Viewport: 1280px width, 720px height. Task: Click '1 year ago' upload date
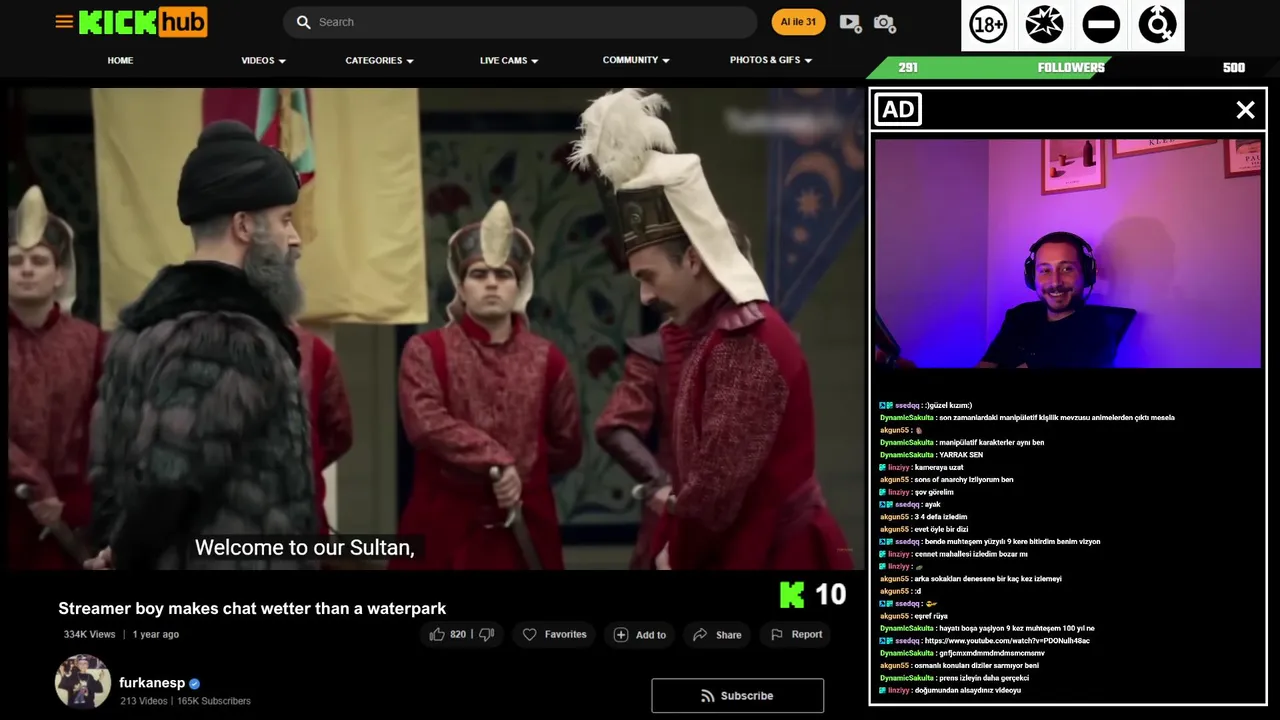coord(156,634)
